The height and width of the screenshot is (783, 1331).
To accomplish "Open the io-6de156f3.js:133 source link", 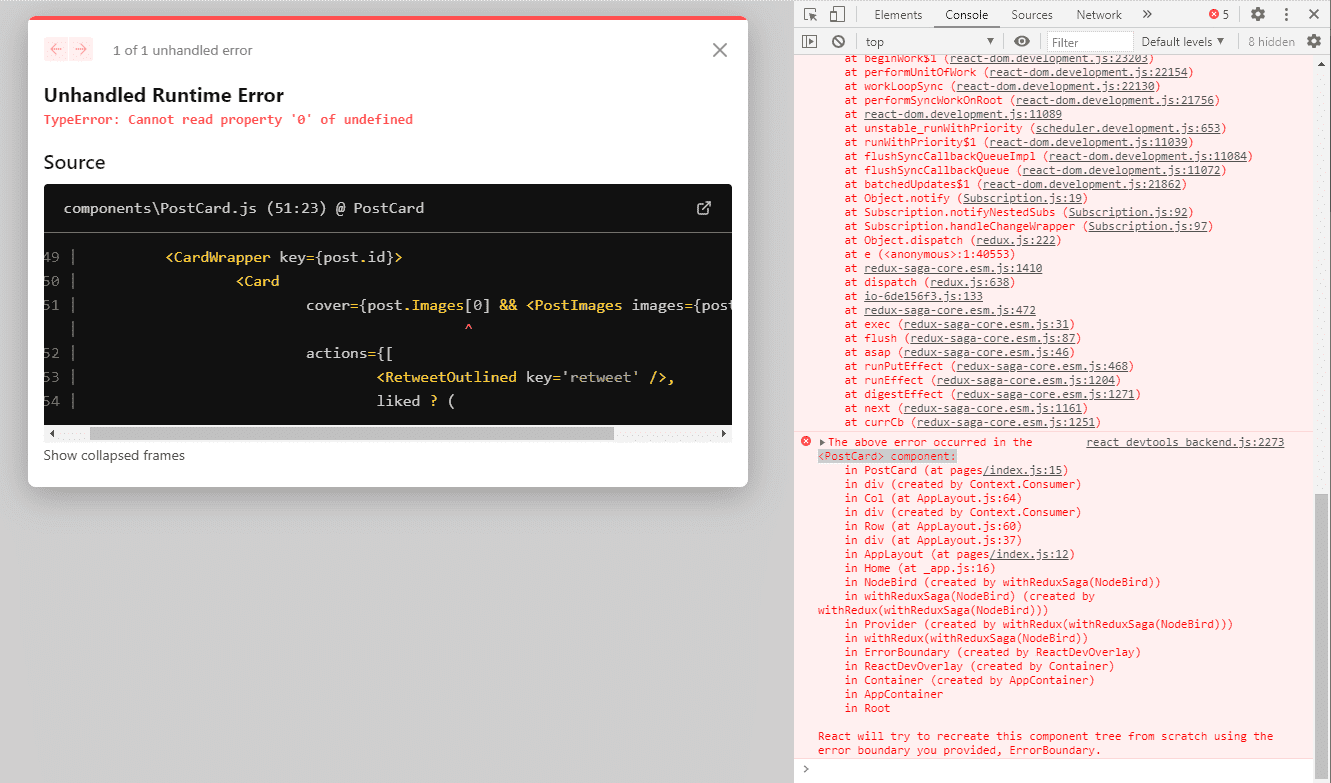I will point(923,296).
